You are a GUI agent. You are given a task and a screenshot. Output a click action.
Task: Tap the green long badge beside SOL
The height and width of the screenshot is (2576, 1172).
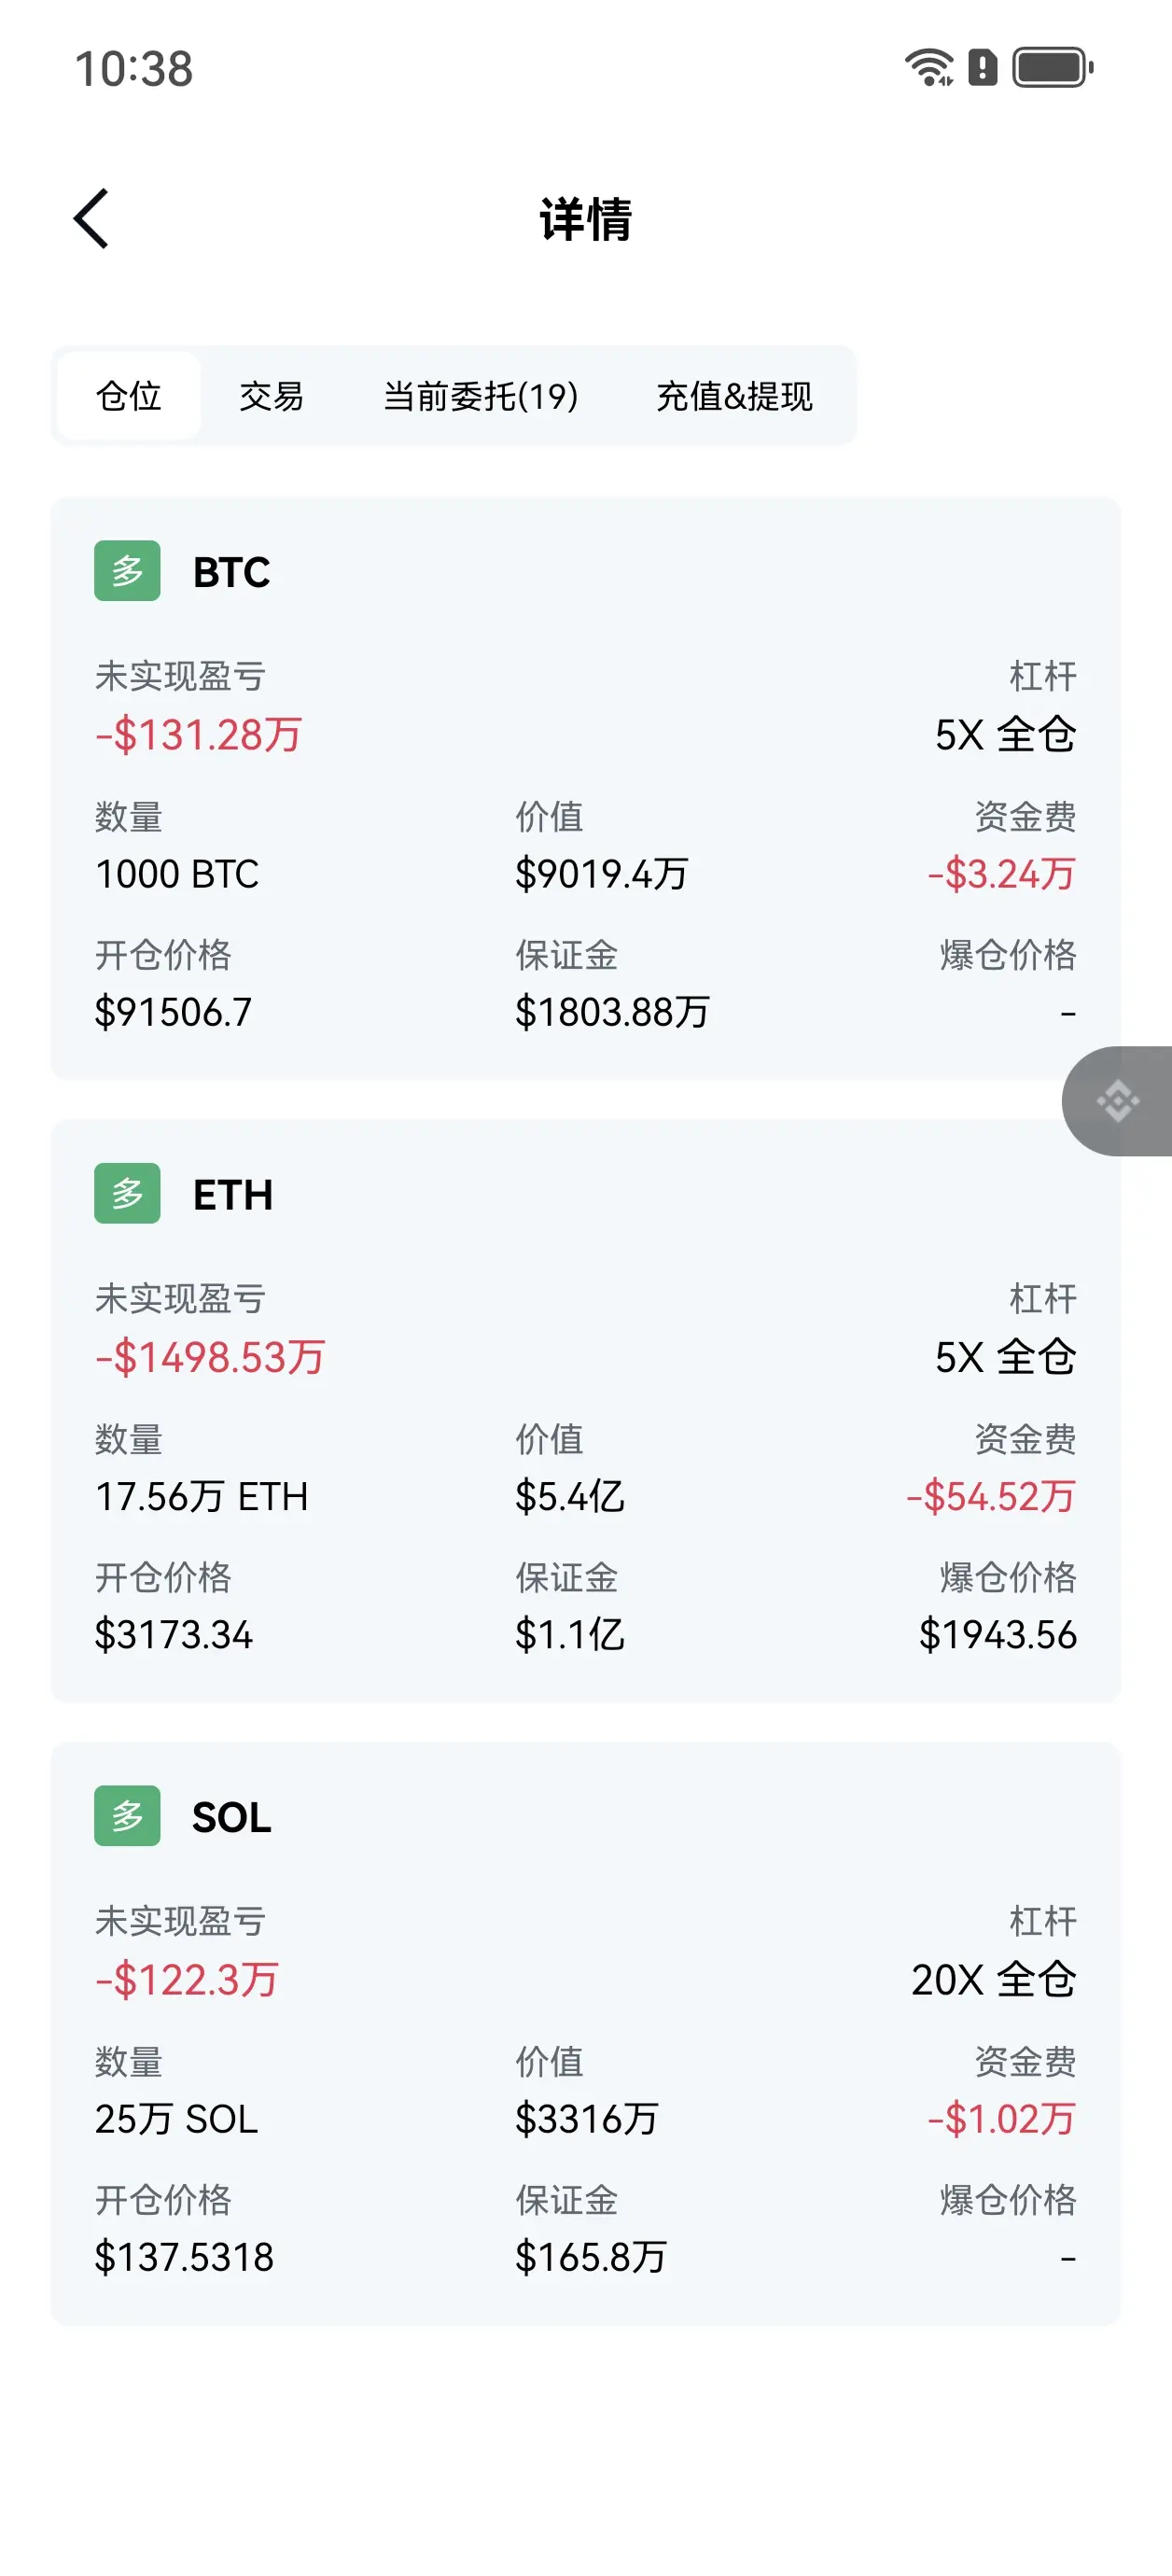(127, 1815)
